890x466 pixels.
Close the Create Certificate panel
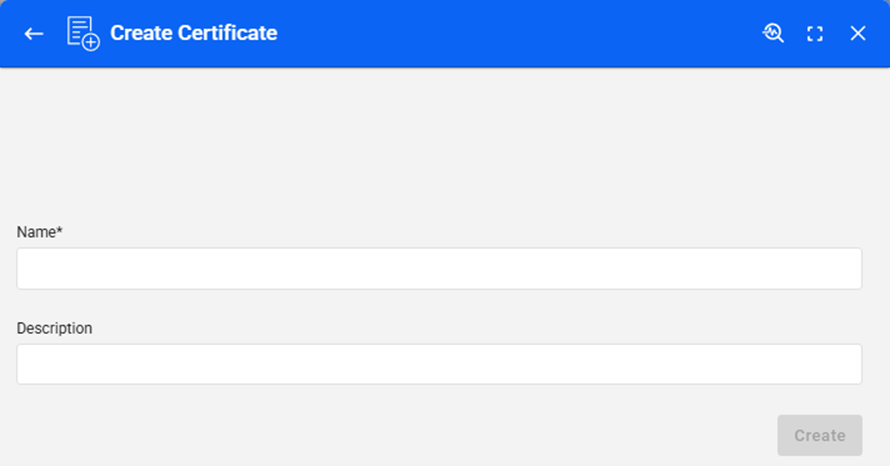point(858,34)
